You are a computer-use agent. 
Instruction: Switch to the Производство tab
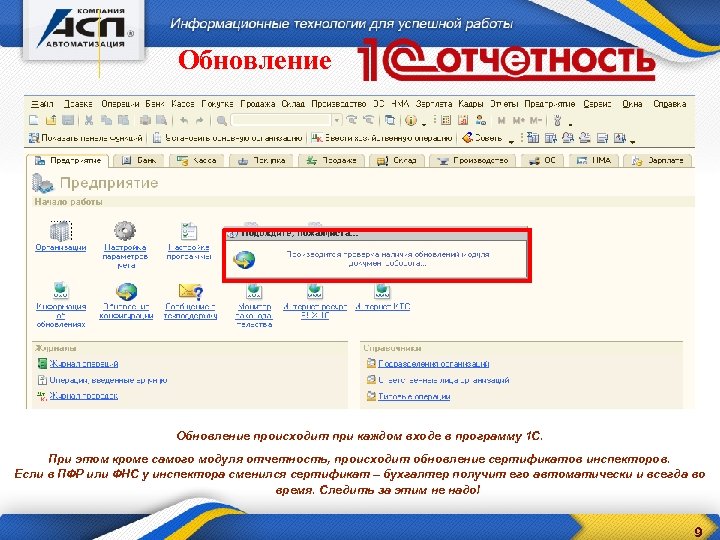click(472, 160)
